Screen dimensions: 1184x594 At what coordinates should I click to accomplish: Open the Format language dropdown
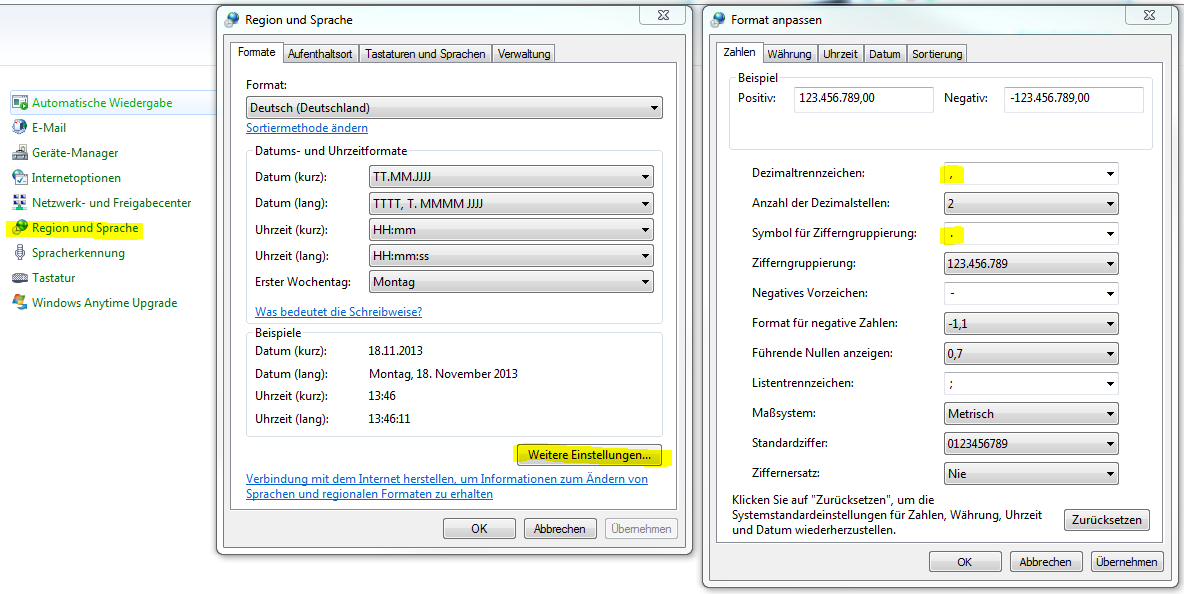[454, 108]
